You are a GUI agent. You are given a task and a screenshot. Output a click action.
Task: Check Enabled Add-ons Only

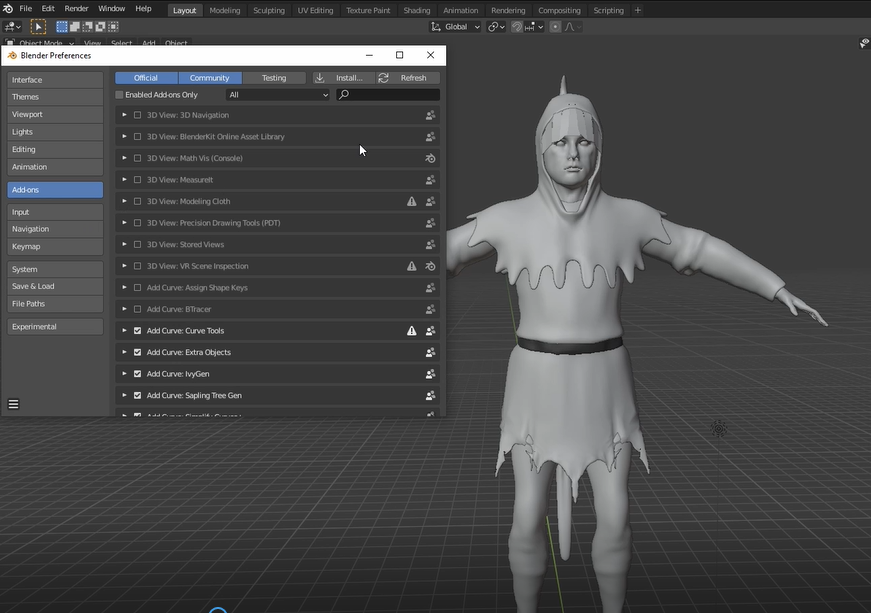(x=118, y=94)
